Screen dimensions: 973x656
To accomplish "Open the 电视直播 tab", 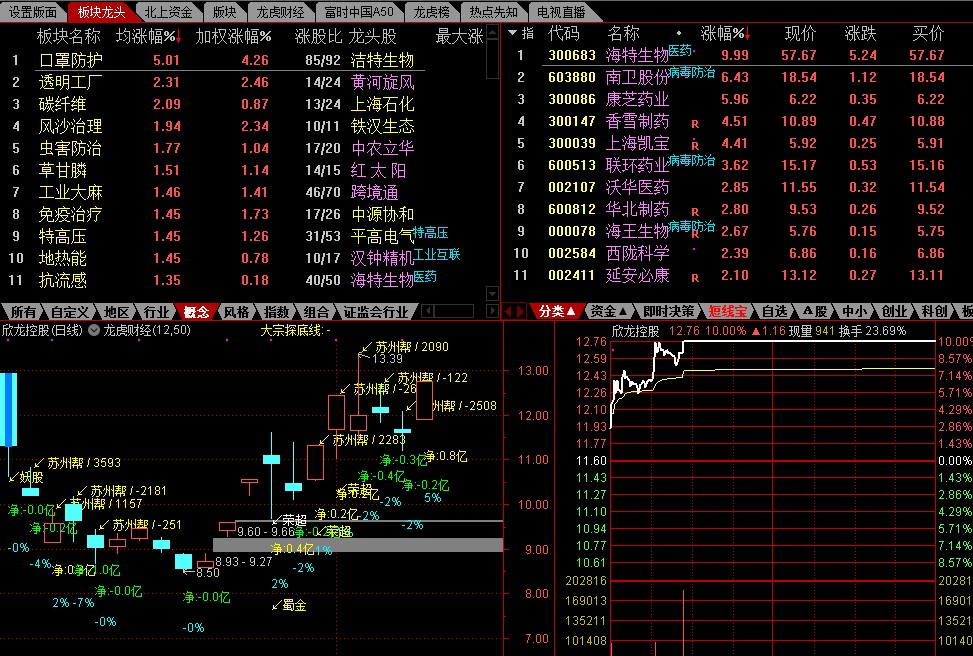I will tap(561, 12).
